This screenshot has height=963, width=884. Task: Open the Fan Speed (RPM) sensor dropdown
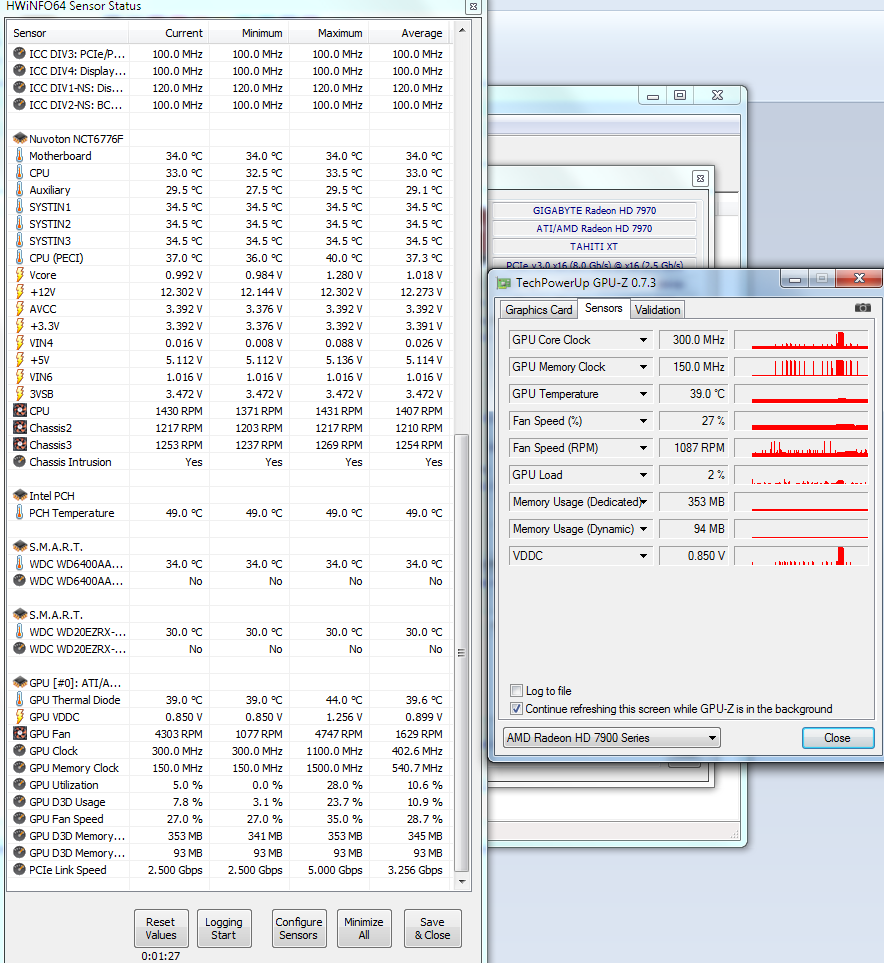click(643, 448)
